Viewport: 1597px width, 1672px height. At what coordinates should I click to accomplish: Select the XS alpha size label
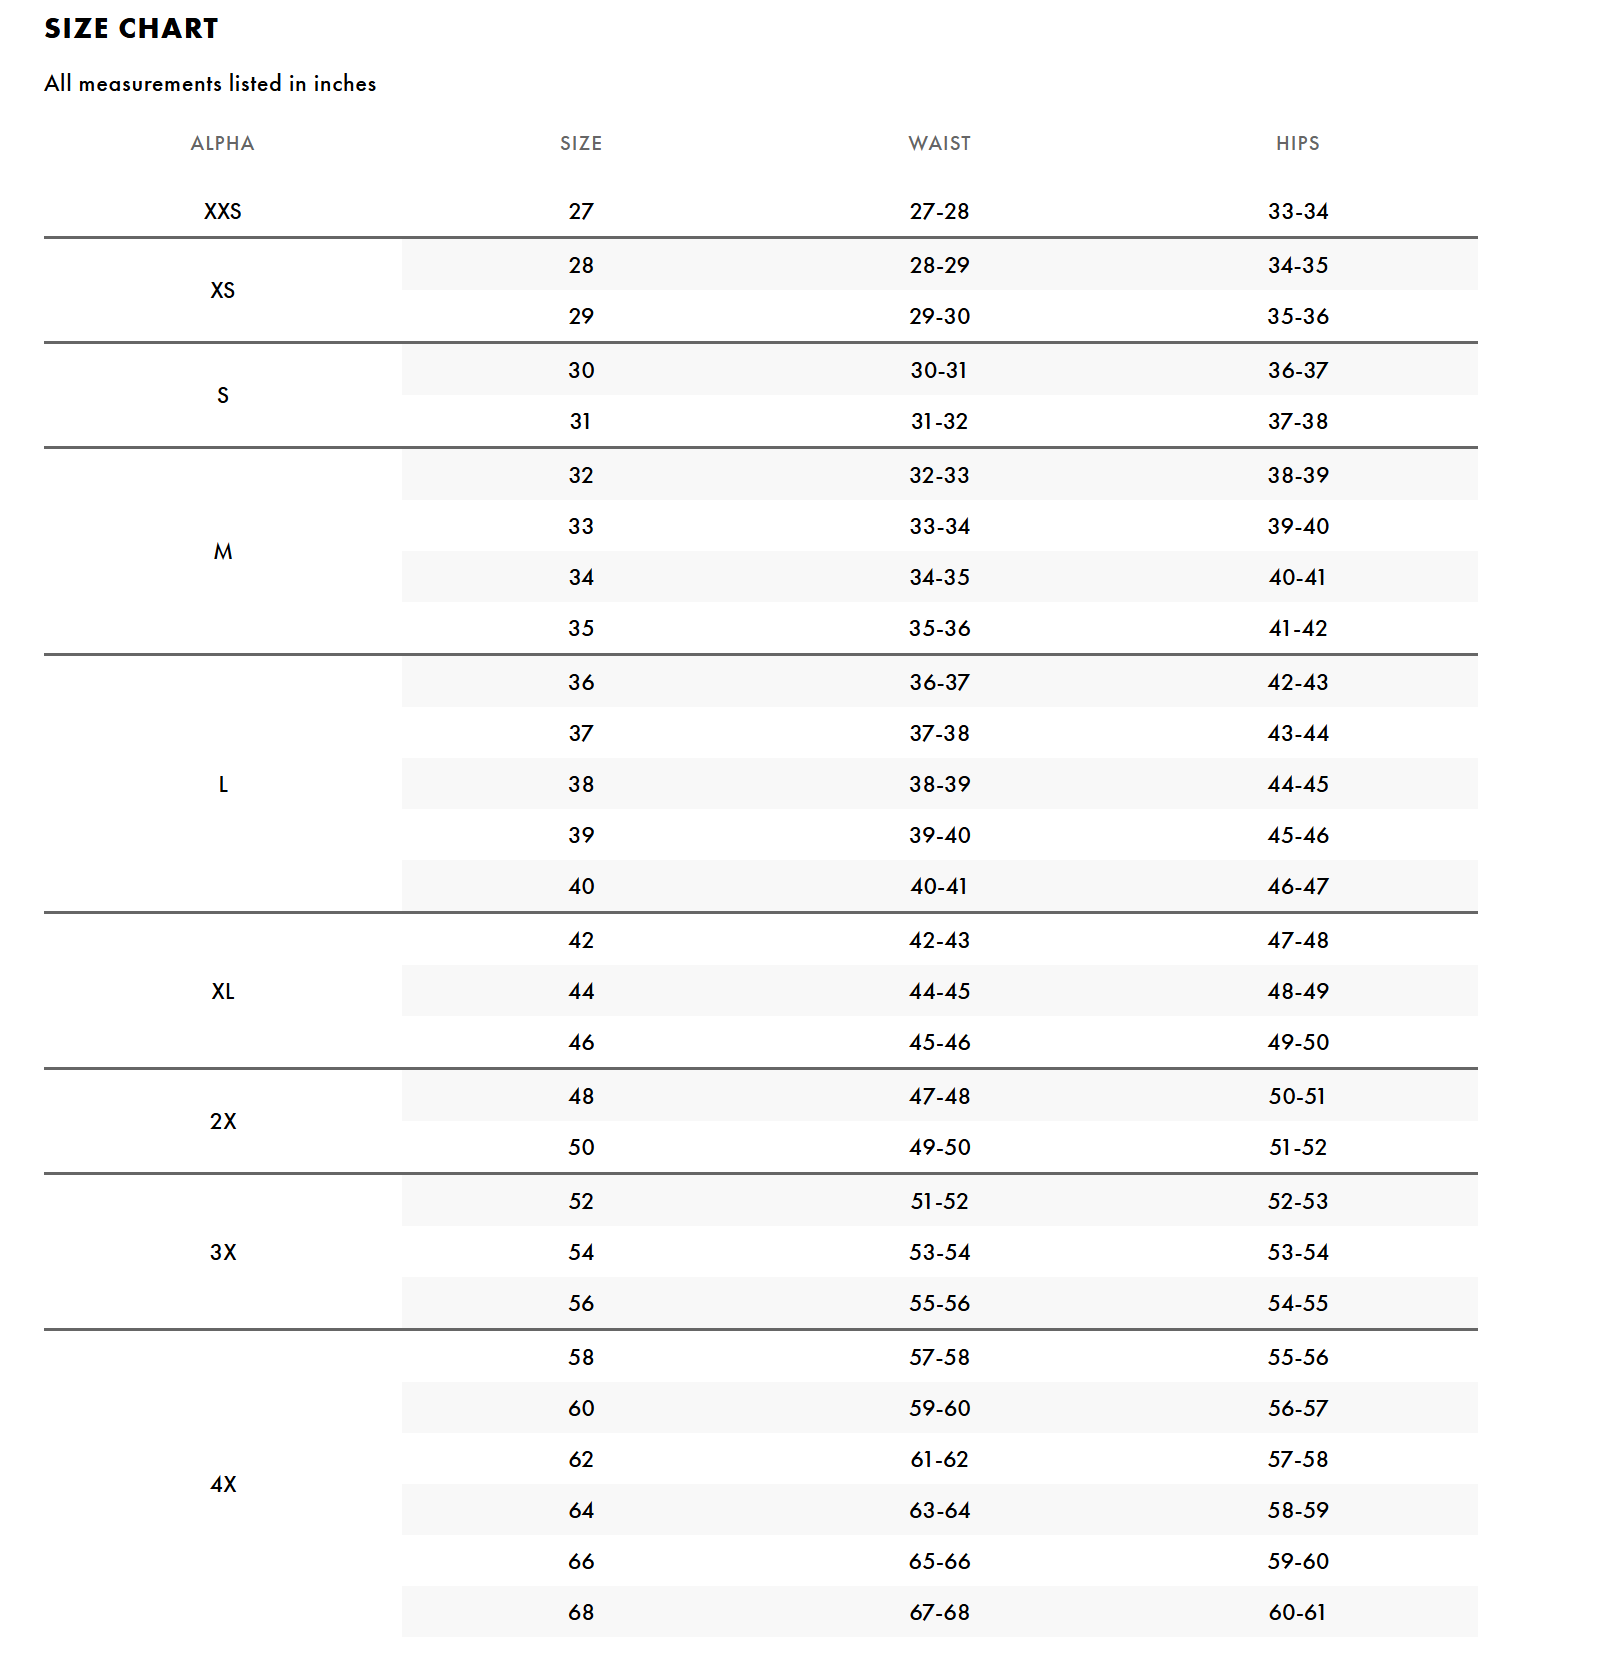[222, 291]
